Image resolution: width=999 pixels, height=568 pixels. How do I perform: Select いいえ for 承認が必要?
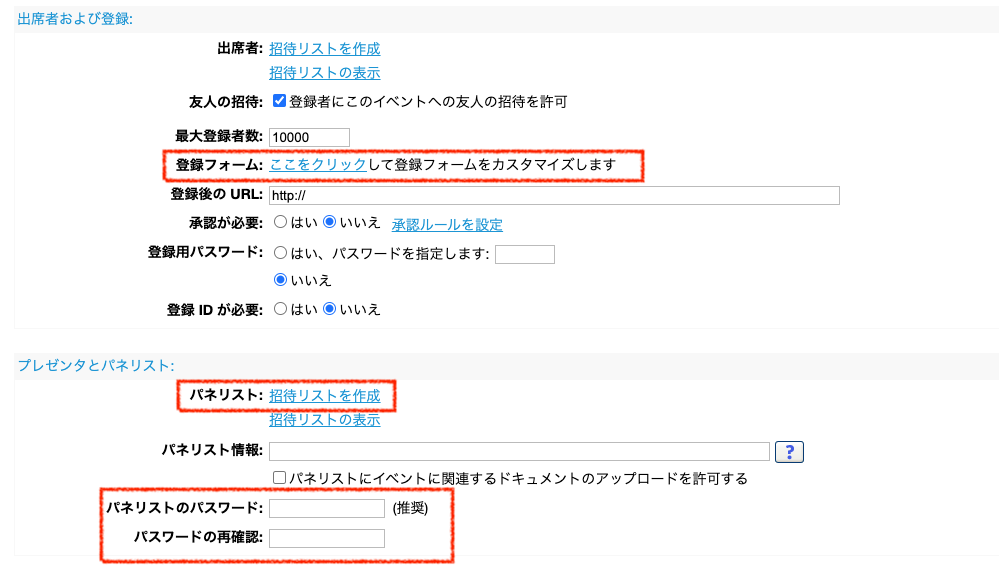click(x=329, y=222)
